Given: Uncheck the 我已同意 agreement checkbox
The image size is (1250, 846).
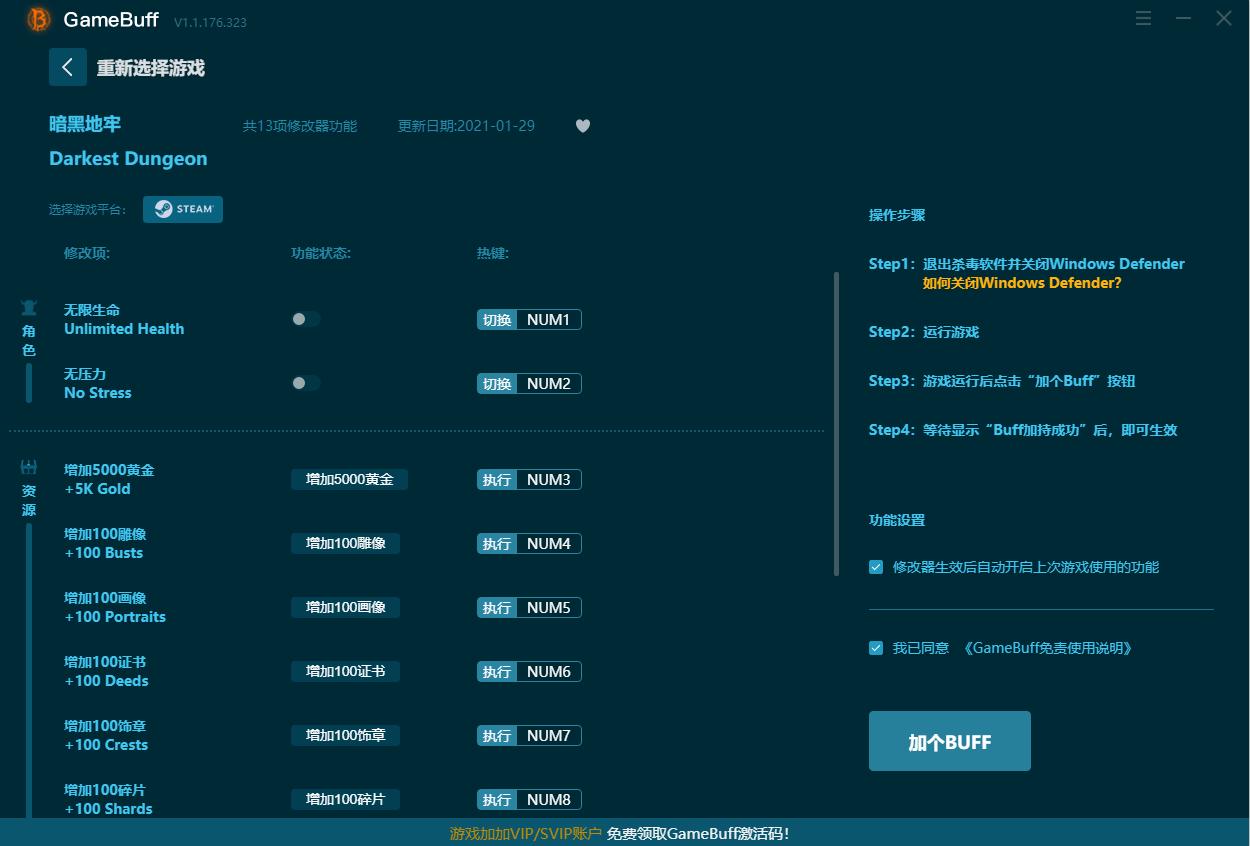Looking at the screenshot, I should coord(876,648).
